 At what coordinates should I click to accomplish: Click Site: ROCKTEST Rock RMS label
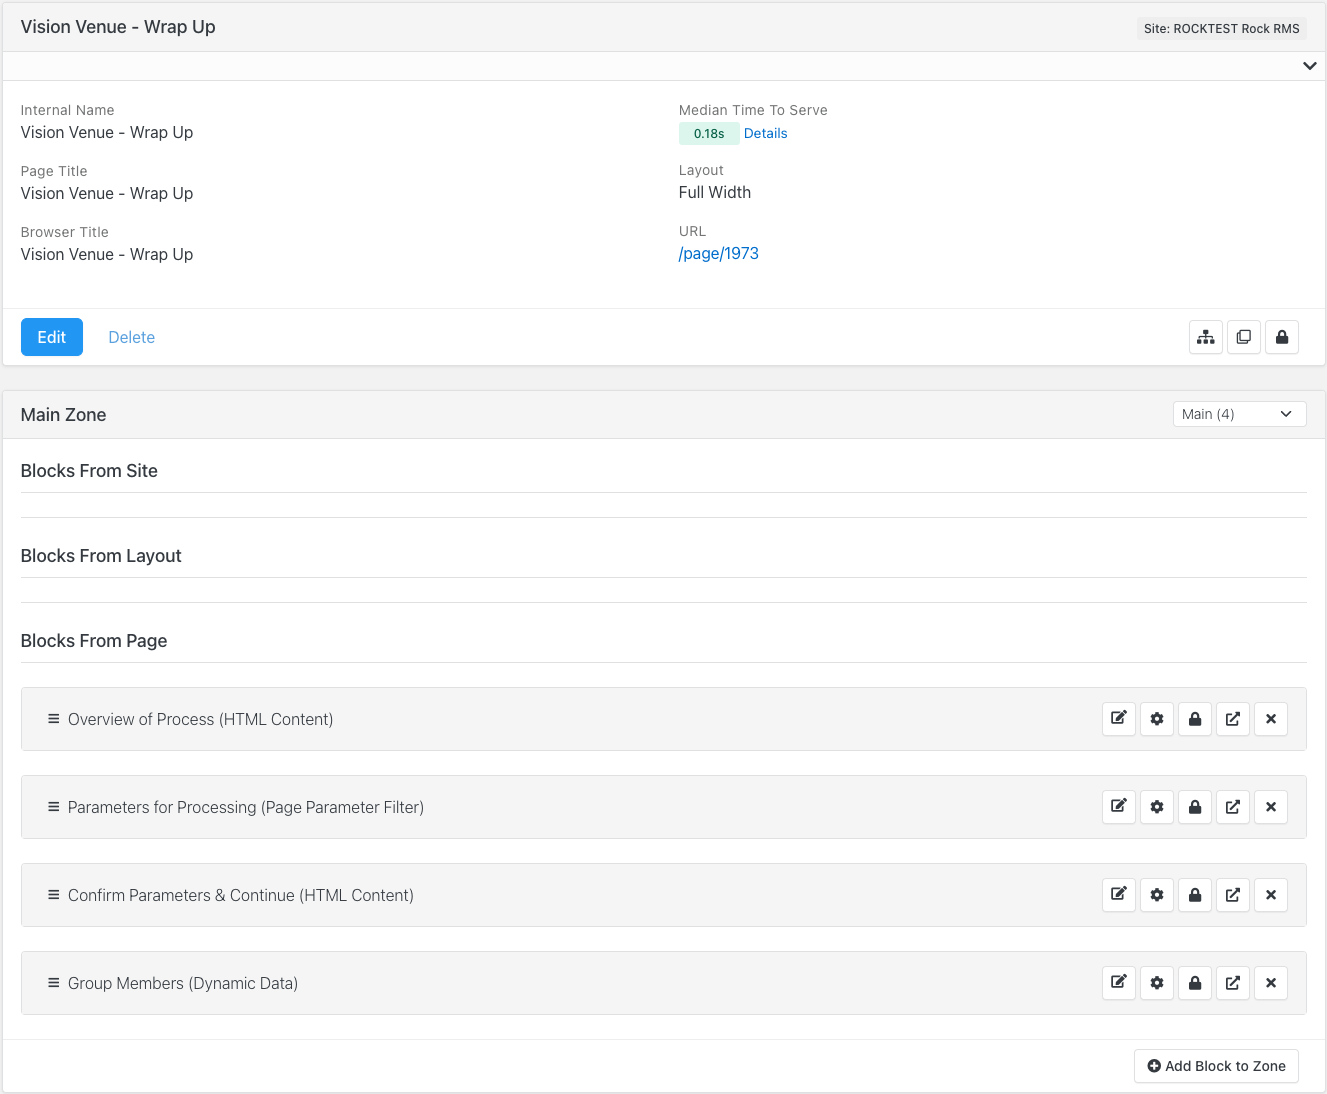pyautogui.click(x=1222, y=29)
